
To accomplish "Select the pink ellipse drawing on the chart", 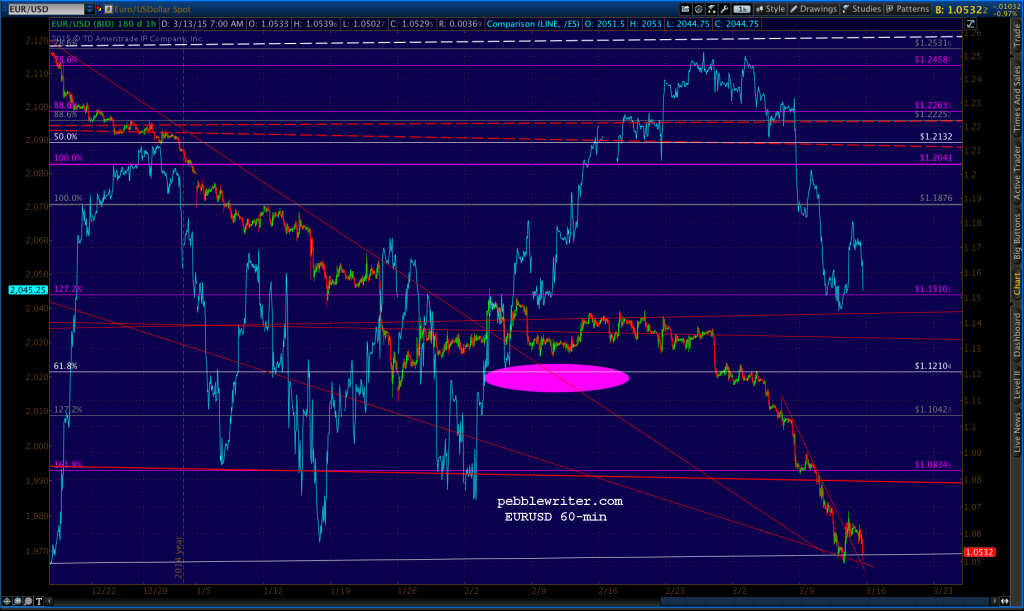I will coord(556,378).
